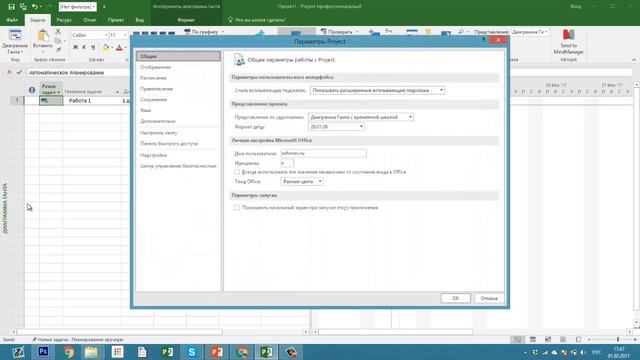
Task: Toggle show start screen on launch checkbox
Action: (237, 207)
